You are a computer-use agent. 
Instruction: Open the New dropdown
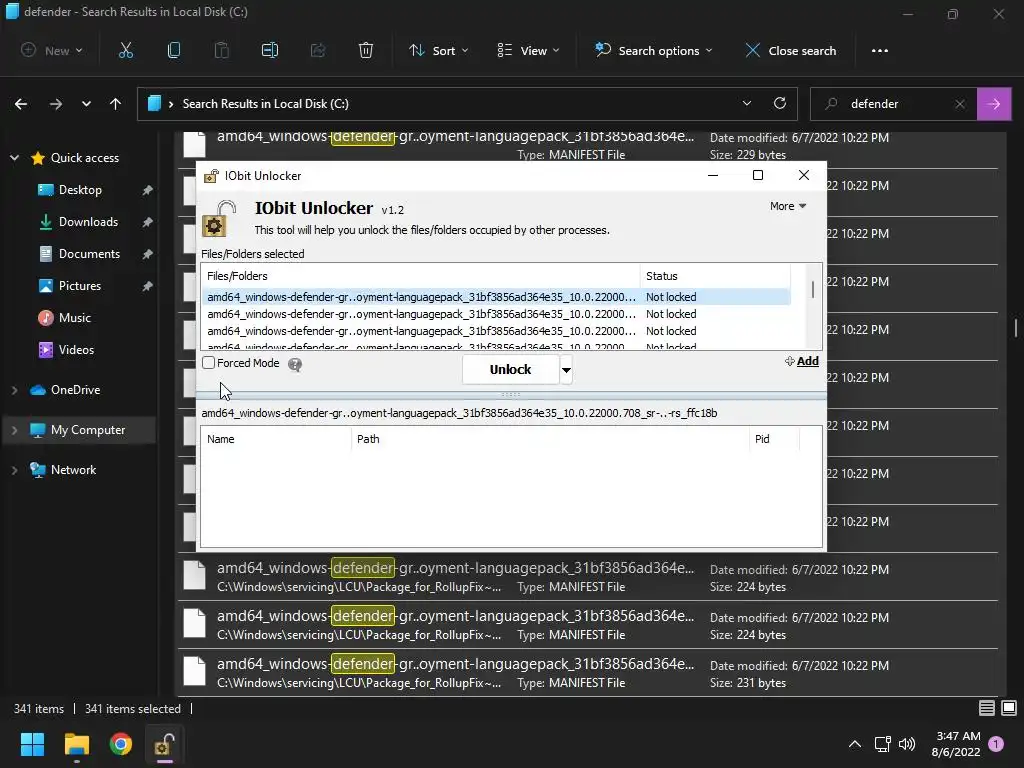click(52, 50)
